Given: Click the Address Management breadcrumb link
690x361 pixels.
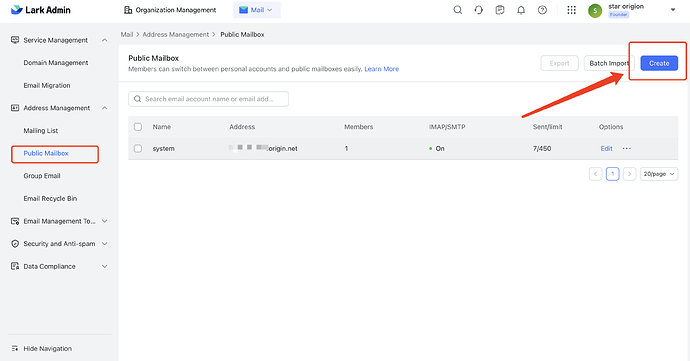Looking at the screenshot, I should 176,34.
